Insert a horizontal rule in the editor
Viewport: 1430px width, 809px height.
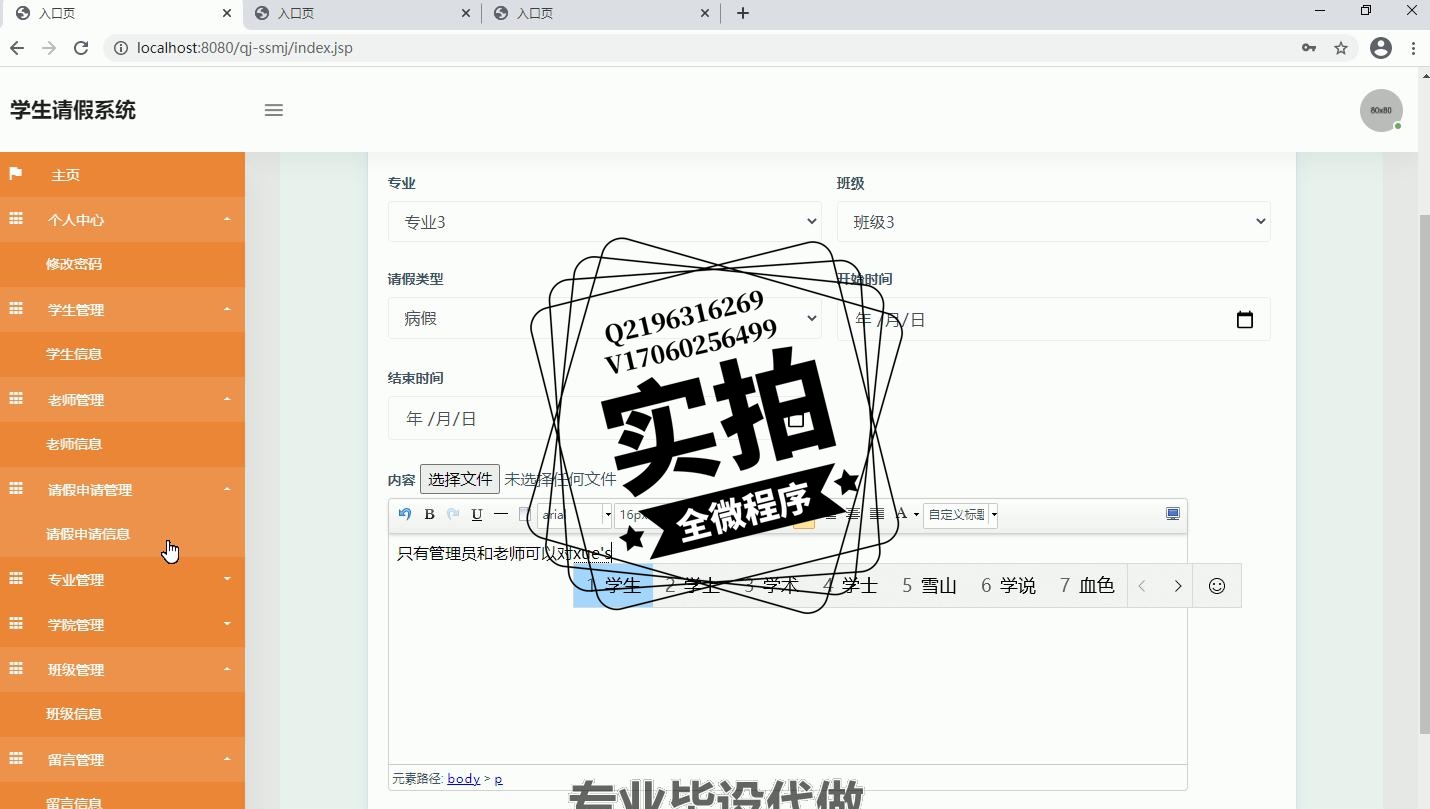501,514
